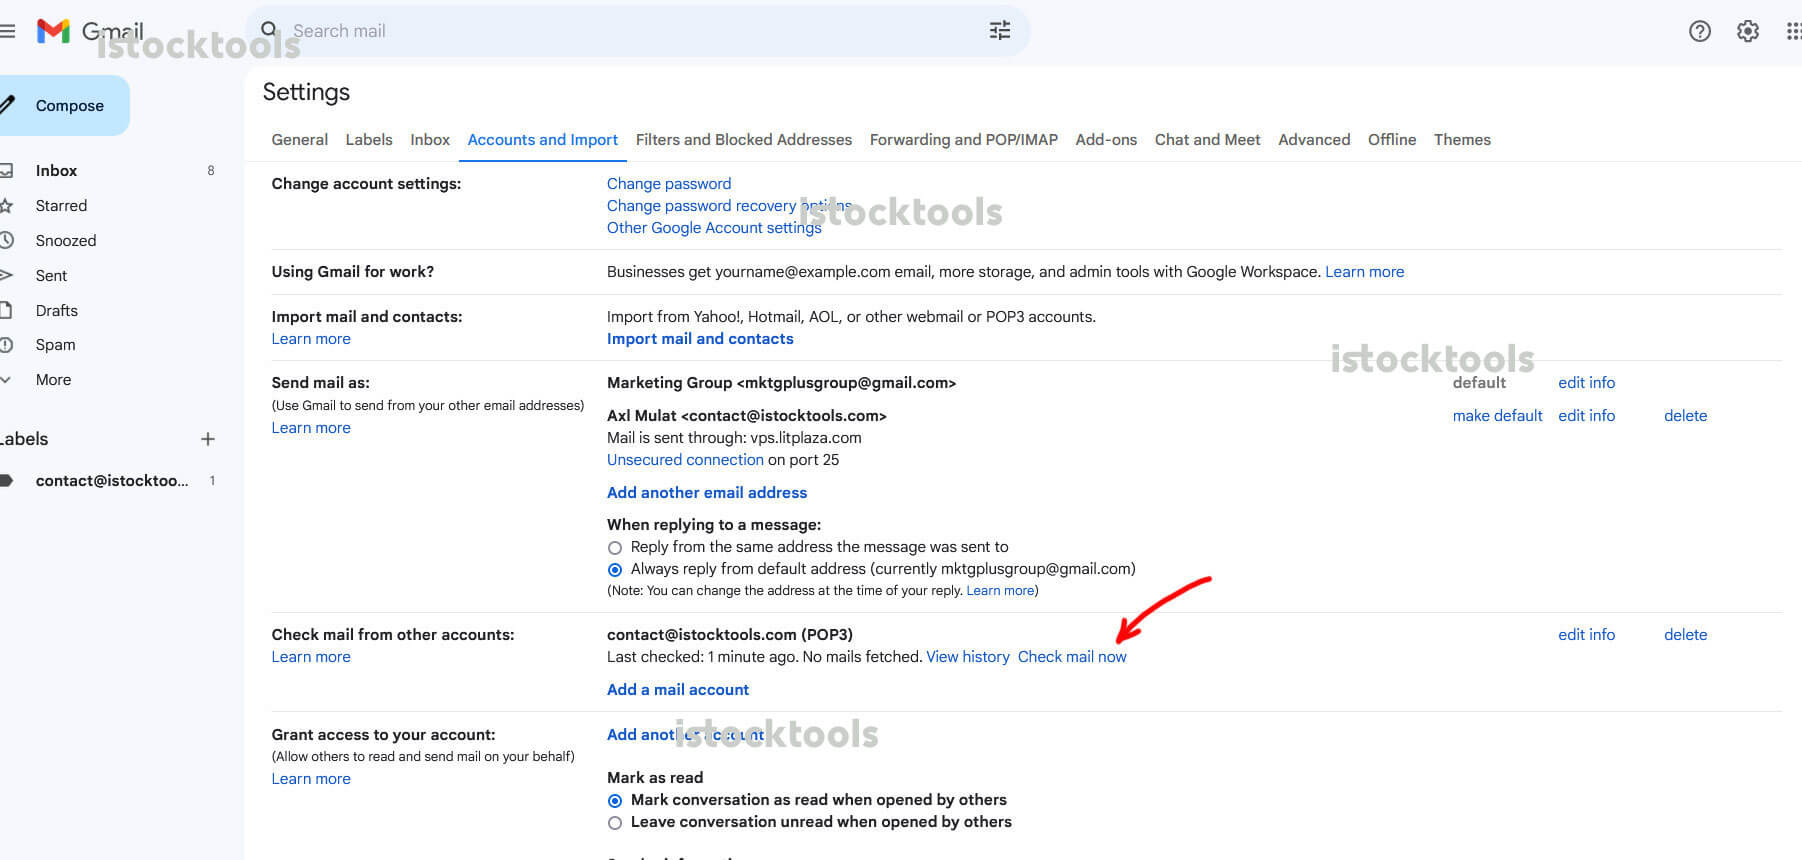
Task: Click Add another email address
Action: tap(707, 493)
